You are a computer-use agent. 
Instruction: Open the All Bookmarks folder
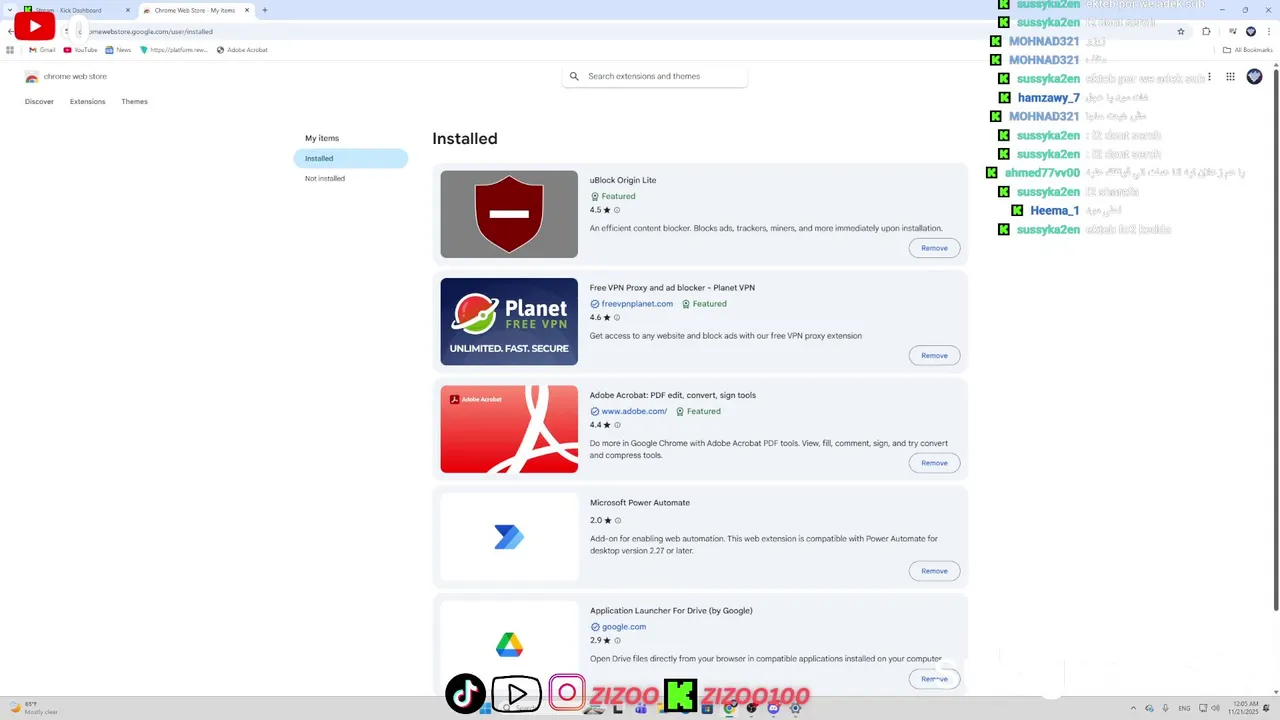point(1248,49)
